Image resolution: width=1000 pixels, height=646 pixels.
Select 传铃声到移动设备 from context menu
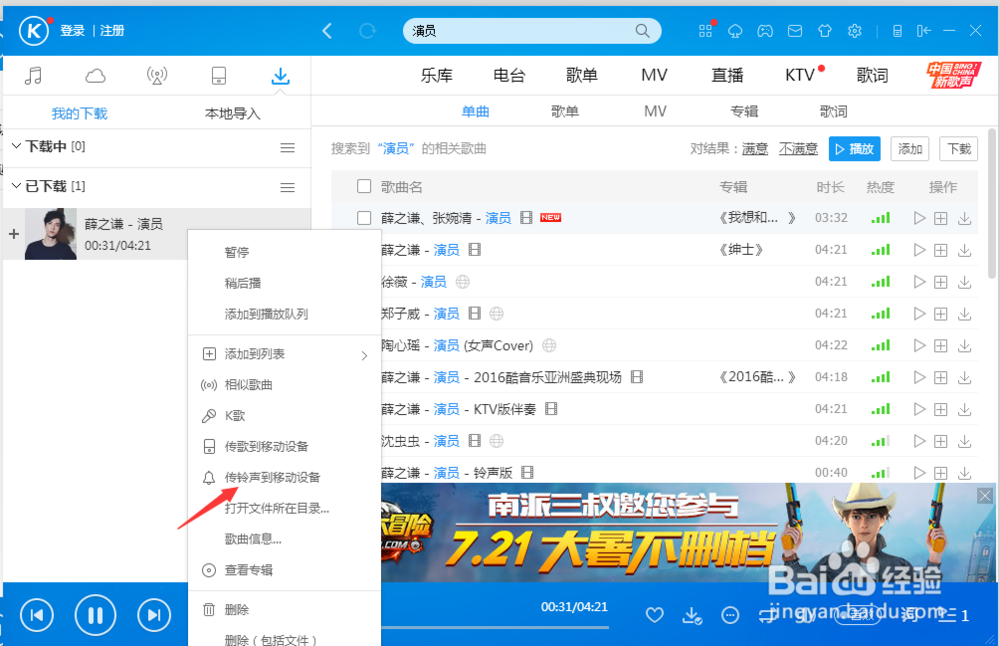tap(270, 477)
